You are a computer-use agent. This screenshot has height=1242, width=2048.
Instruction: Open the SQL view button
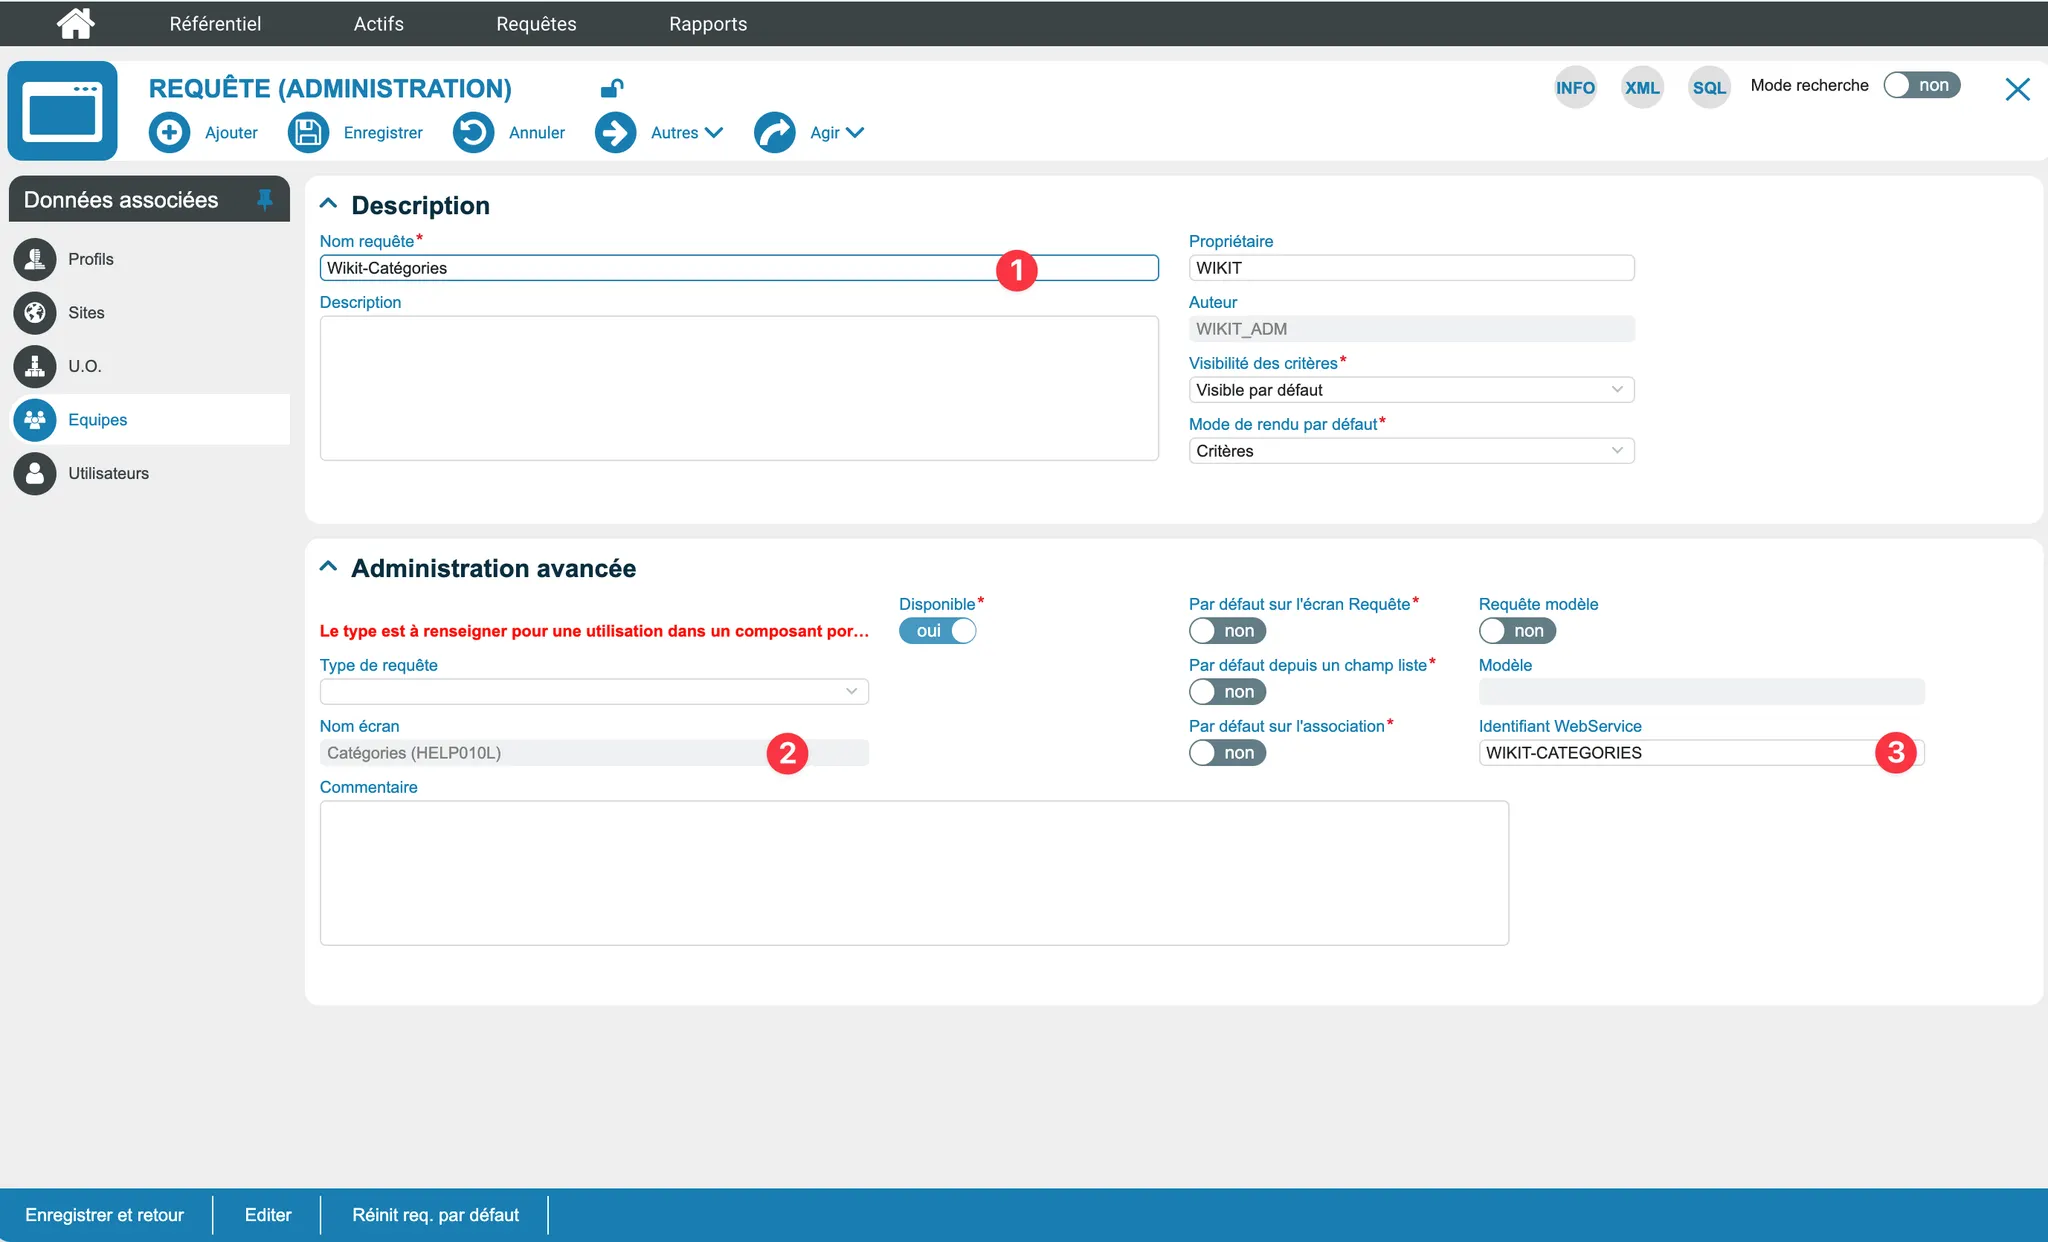(x=1708, y=87)
